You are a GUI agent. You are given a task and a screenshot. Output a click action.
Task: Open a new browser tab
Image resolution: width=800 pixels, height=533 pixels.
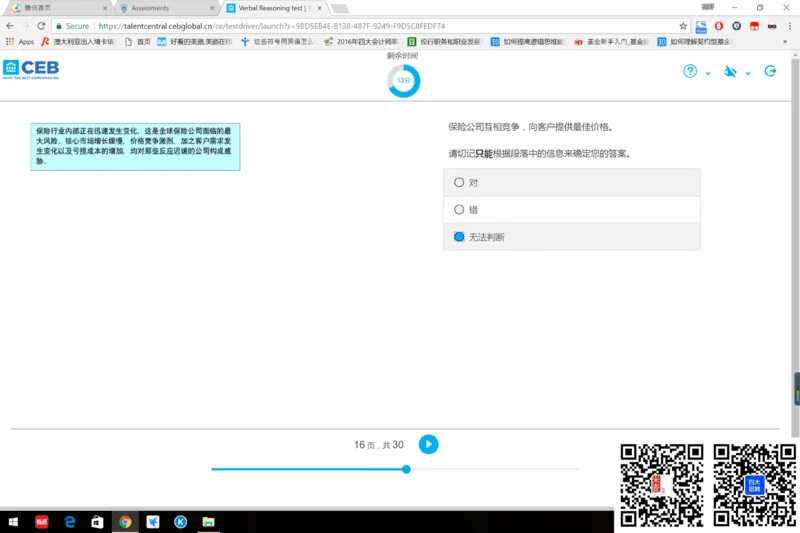340,8
